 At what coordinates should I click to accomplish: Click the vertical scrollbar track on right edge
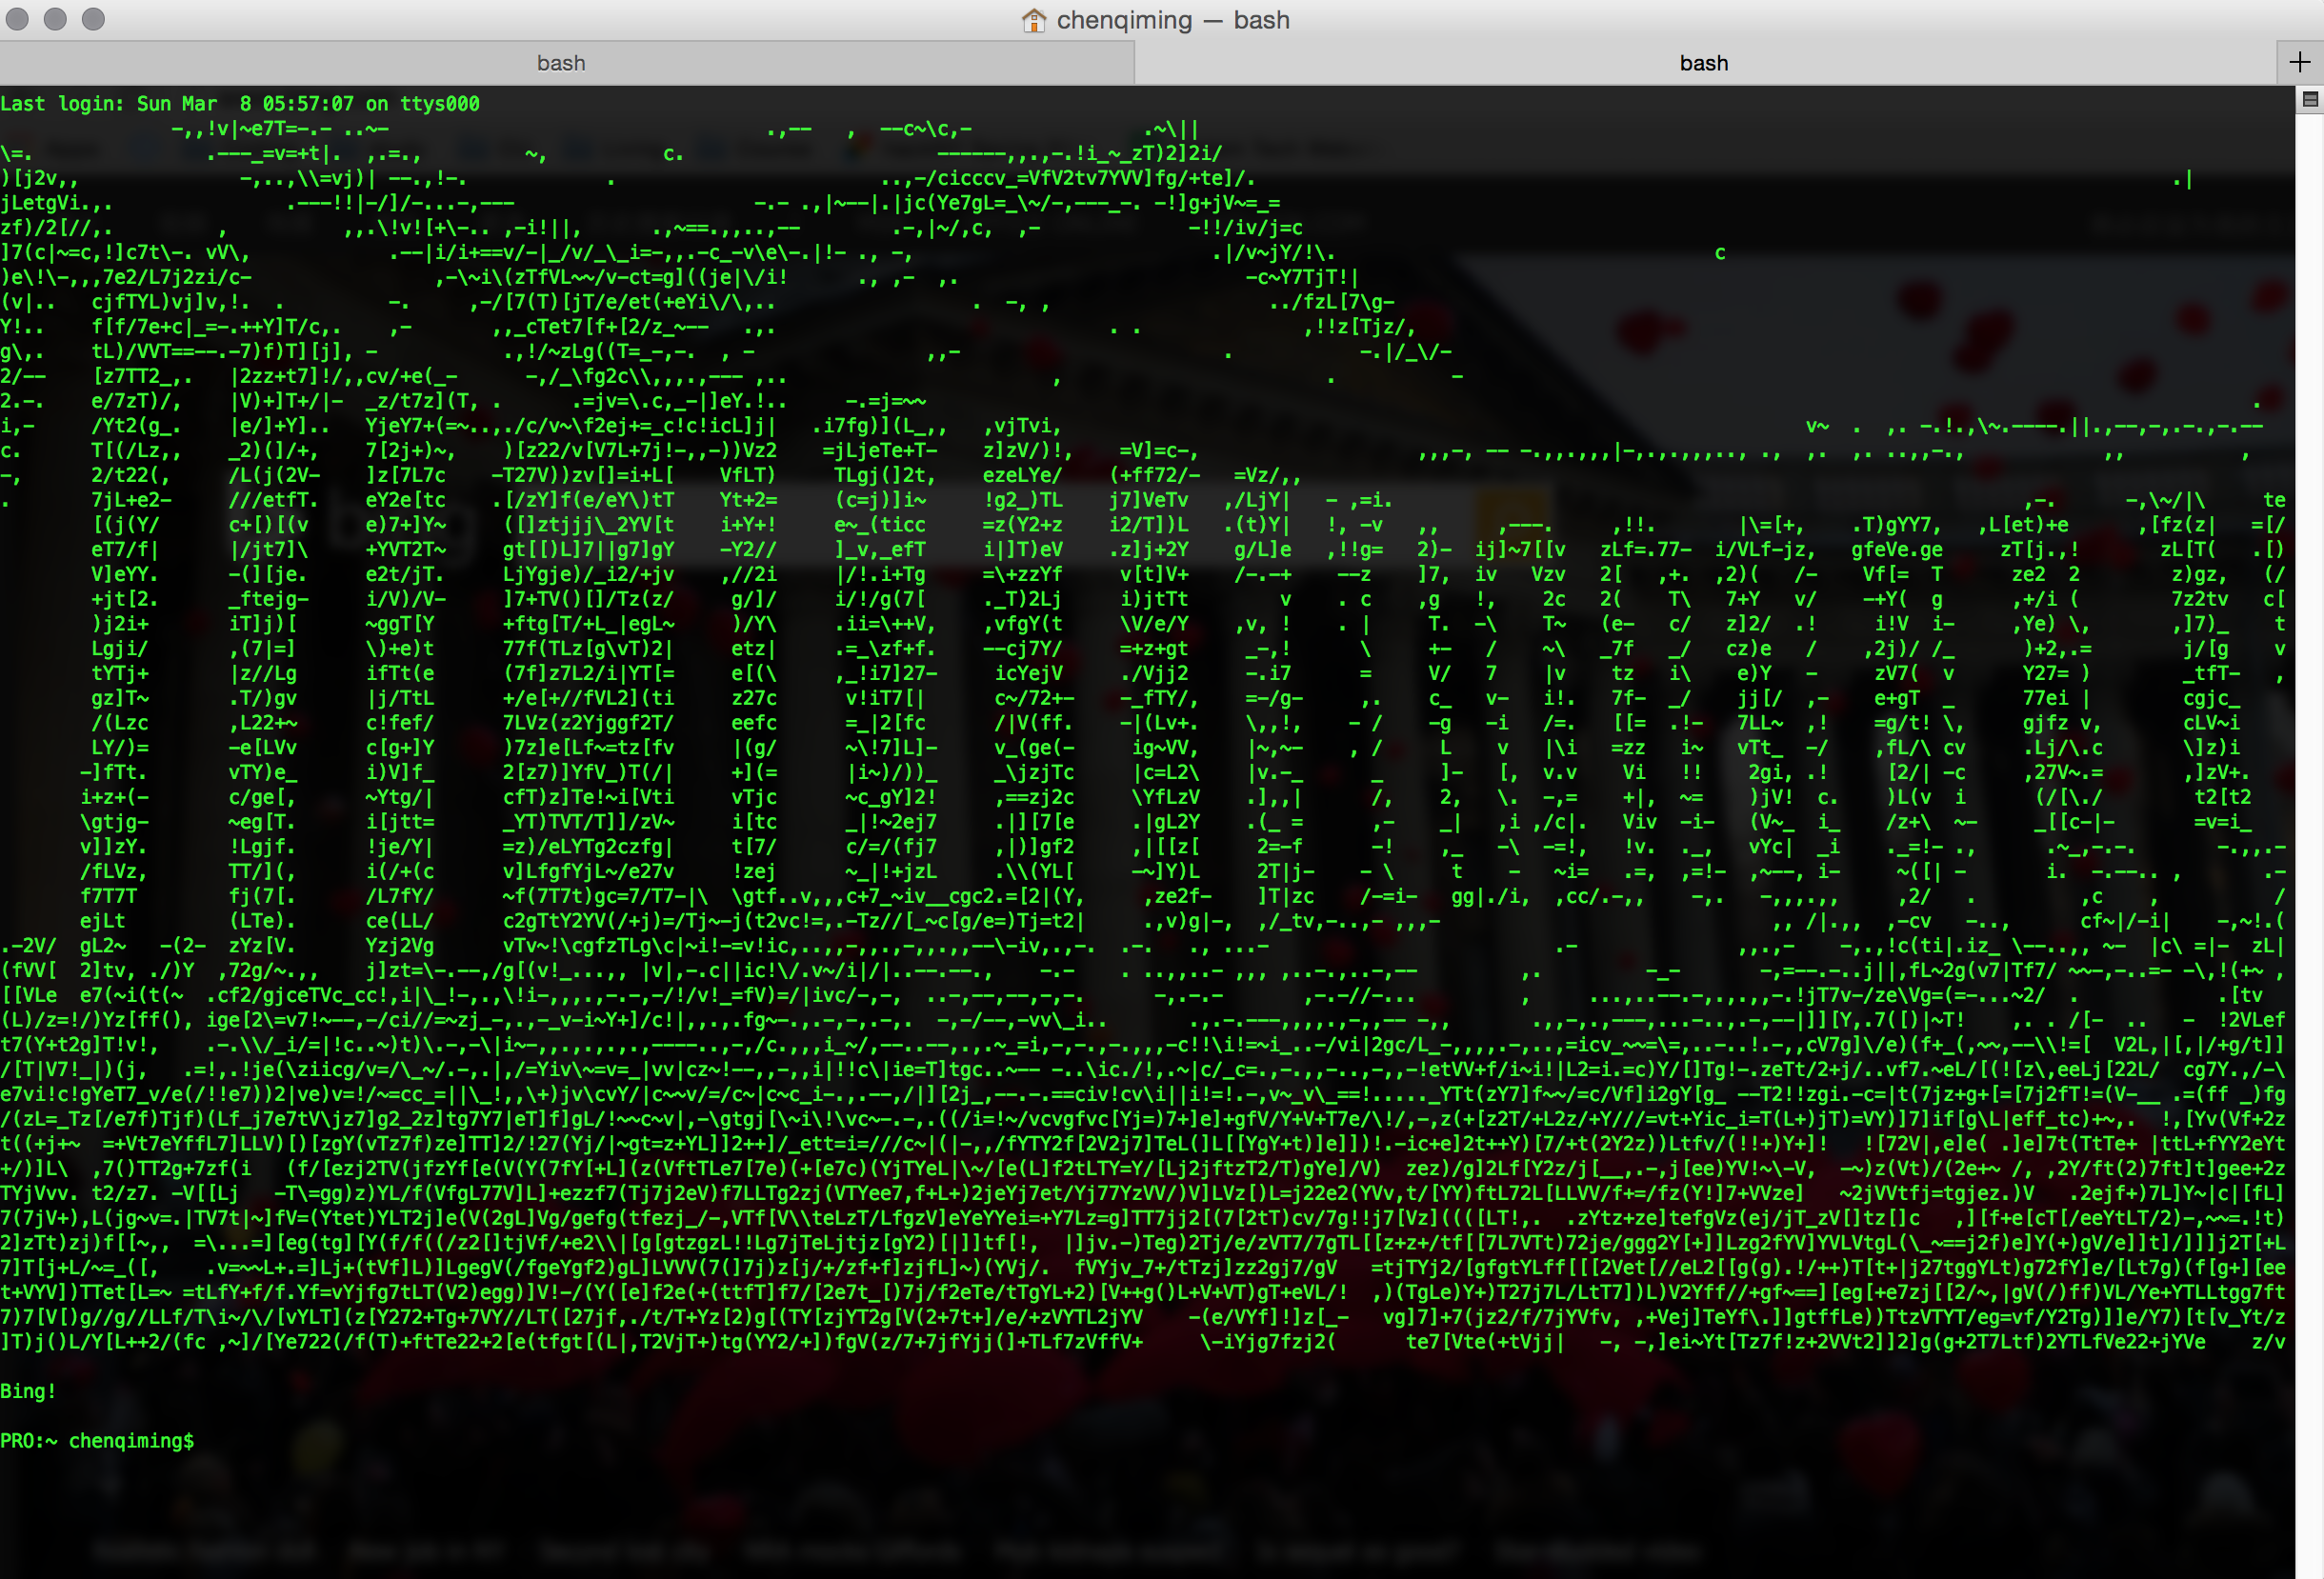2310,800
